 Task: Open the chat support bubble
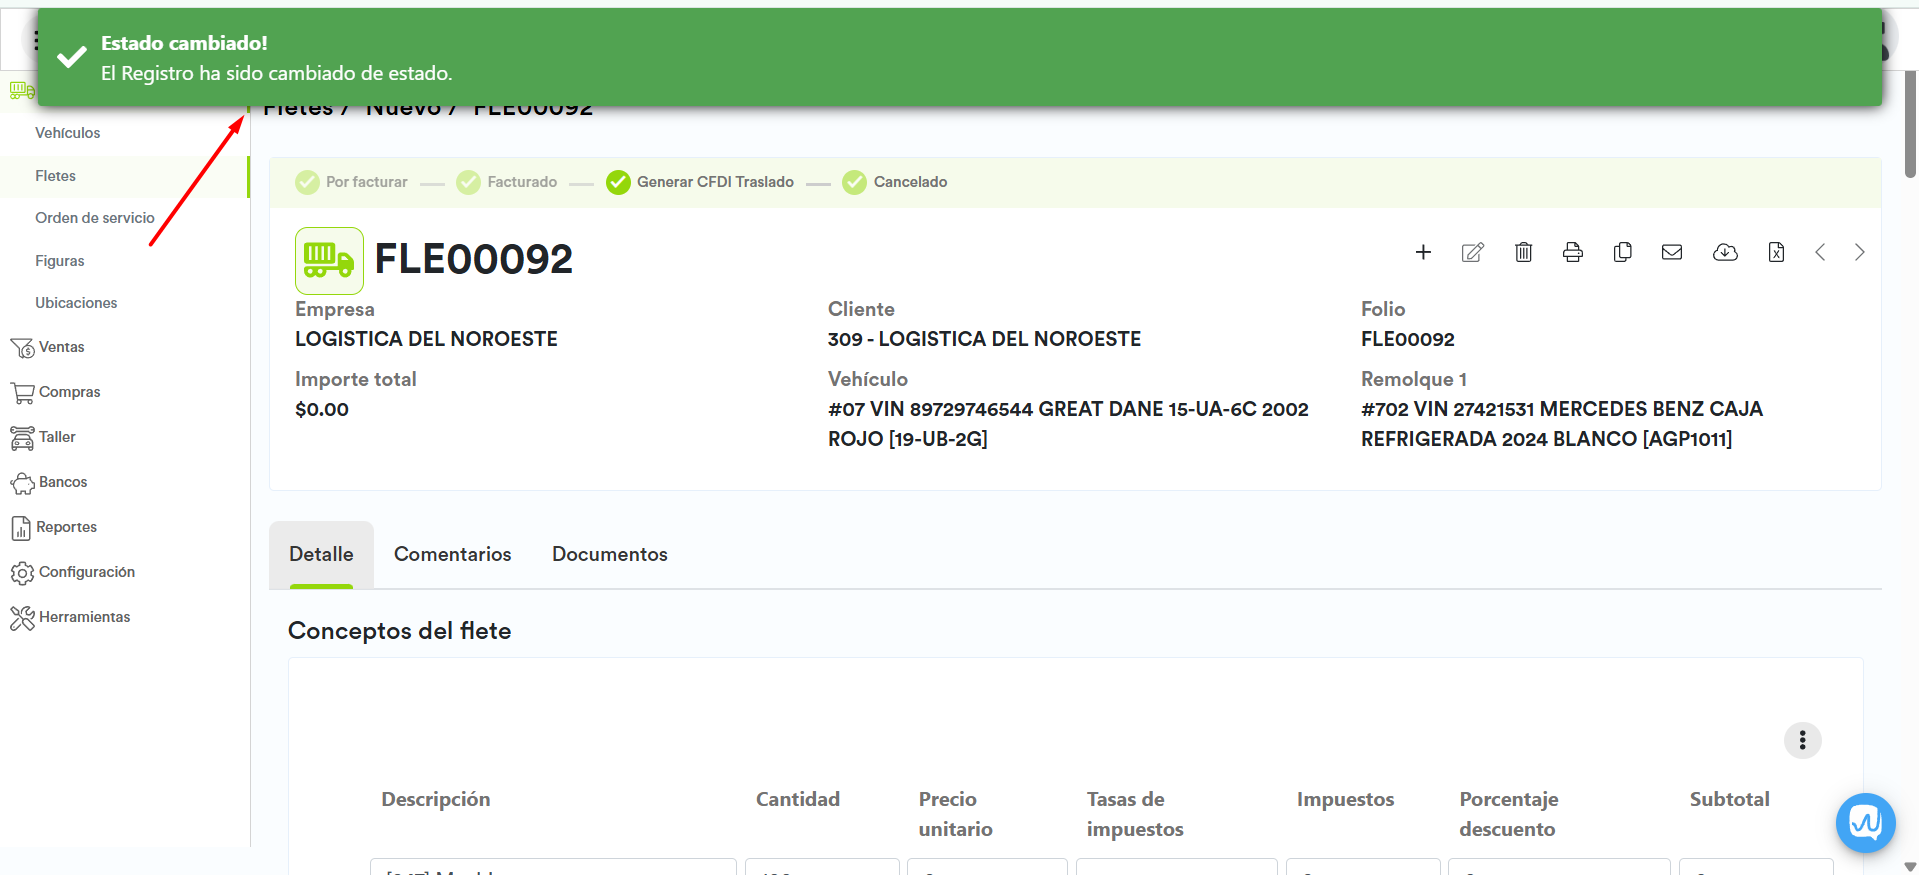[x=1865, y=822]
